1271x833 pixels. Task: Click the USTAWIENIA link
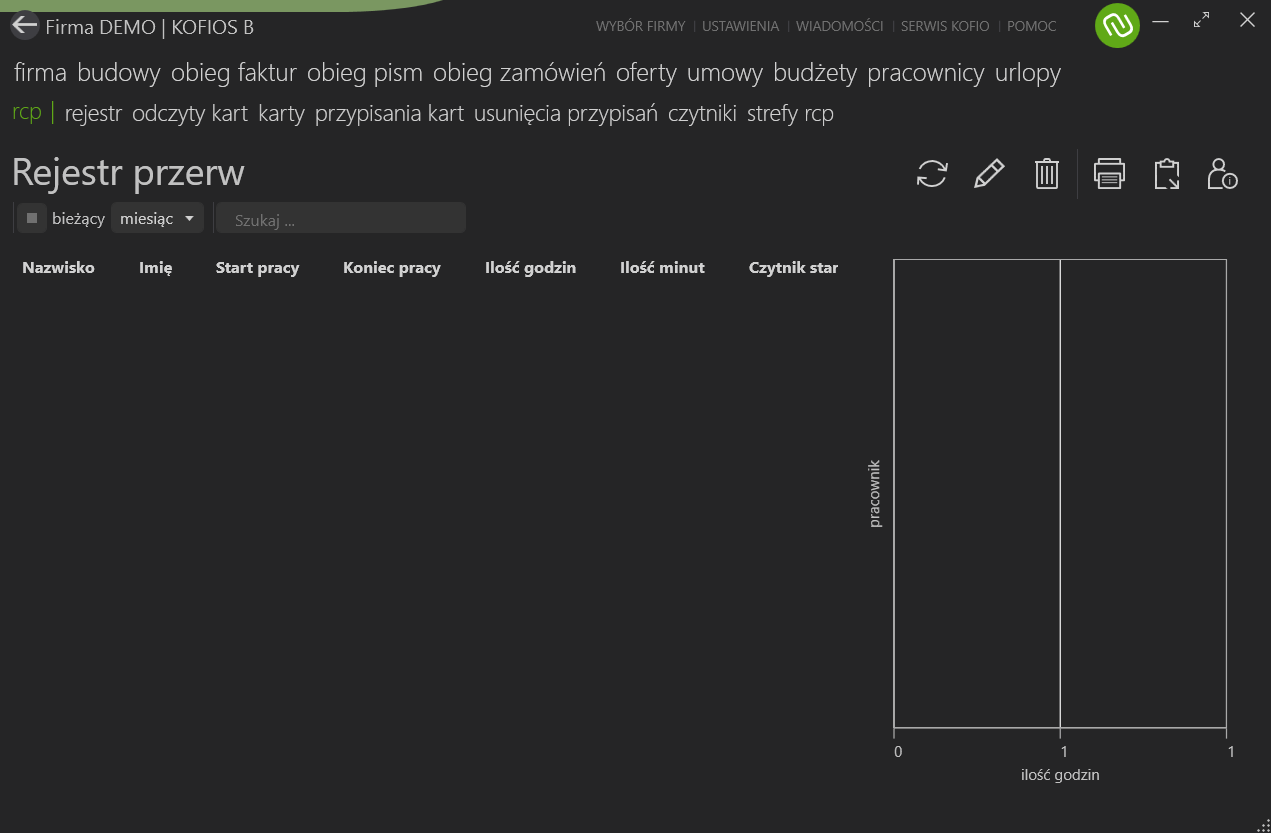tap(740, 26)
